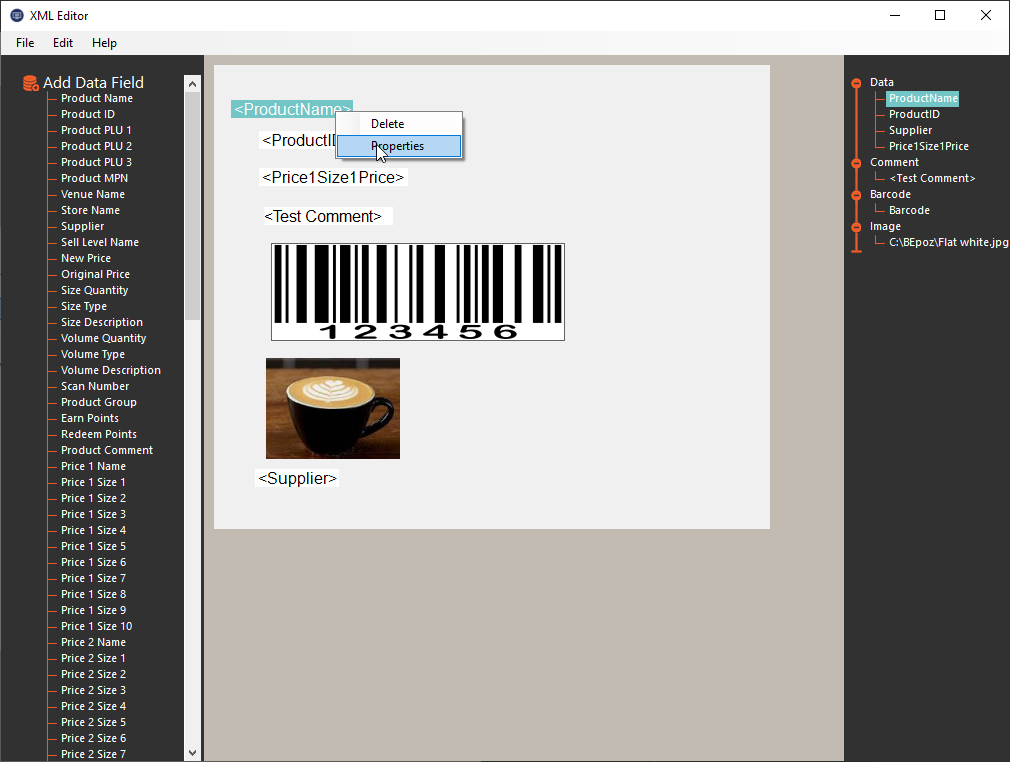Viewport: 1010px width, 762px height.
Task: Close the XML Editor window
Action: pos(986,15)
